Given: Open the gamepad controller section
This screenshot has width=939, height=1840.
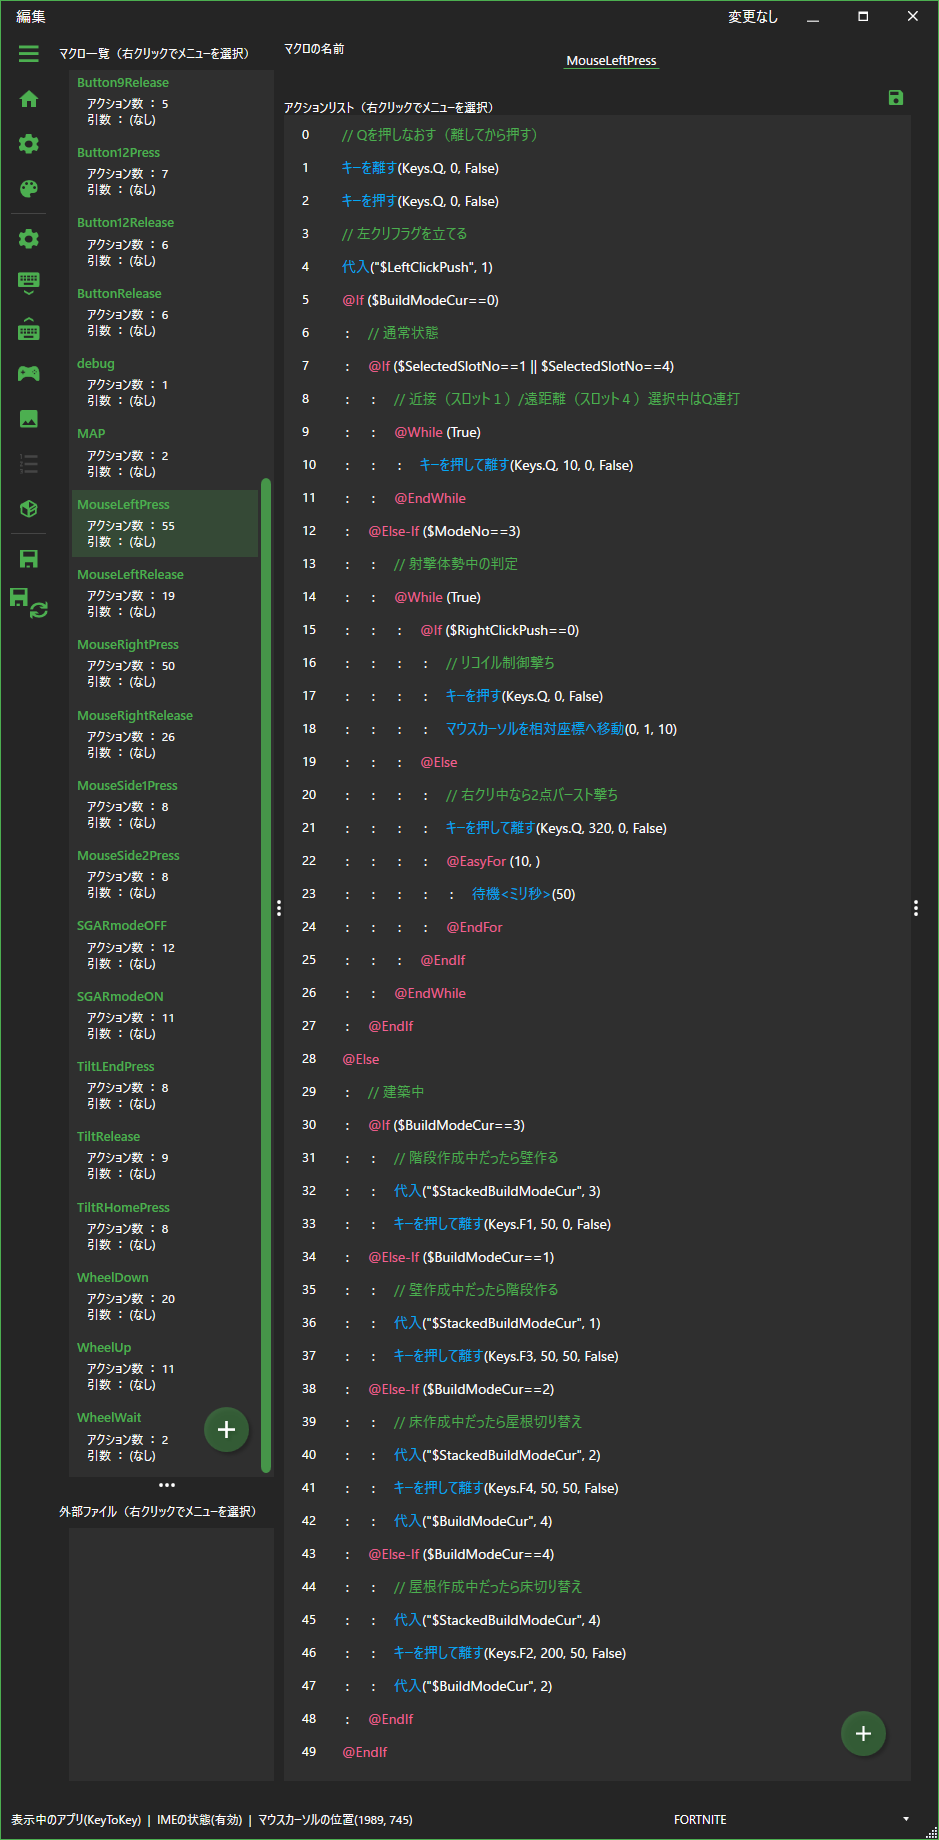Looking at the screenshot, I should coord(29,373).
